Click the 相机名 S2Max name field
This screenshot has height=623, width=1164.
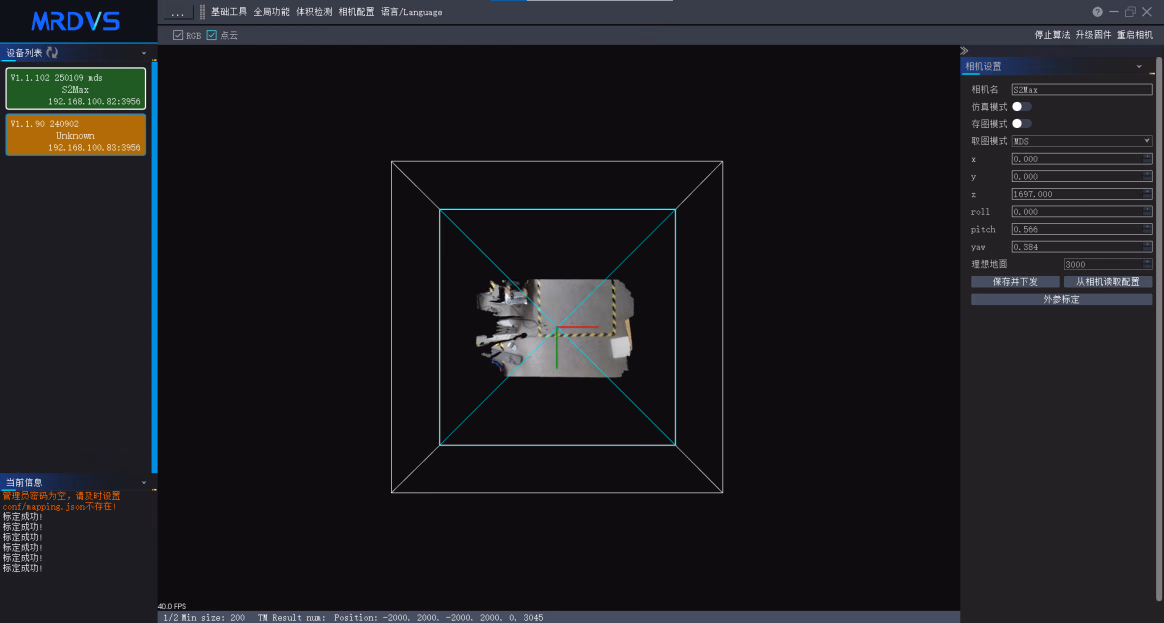click(1082, 89)
